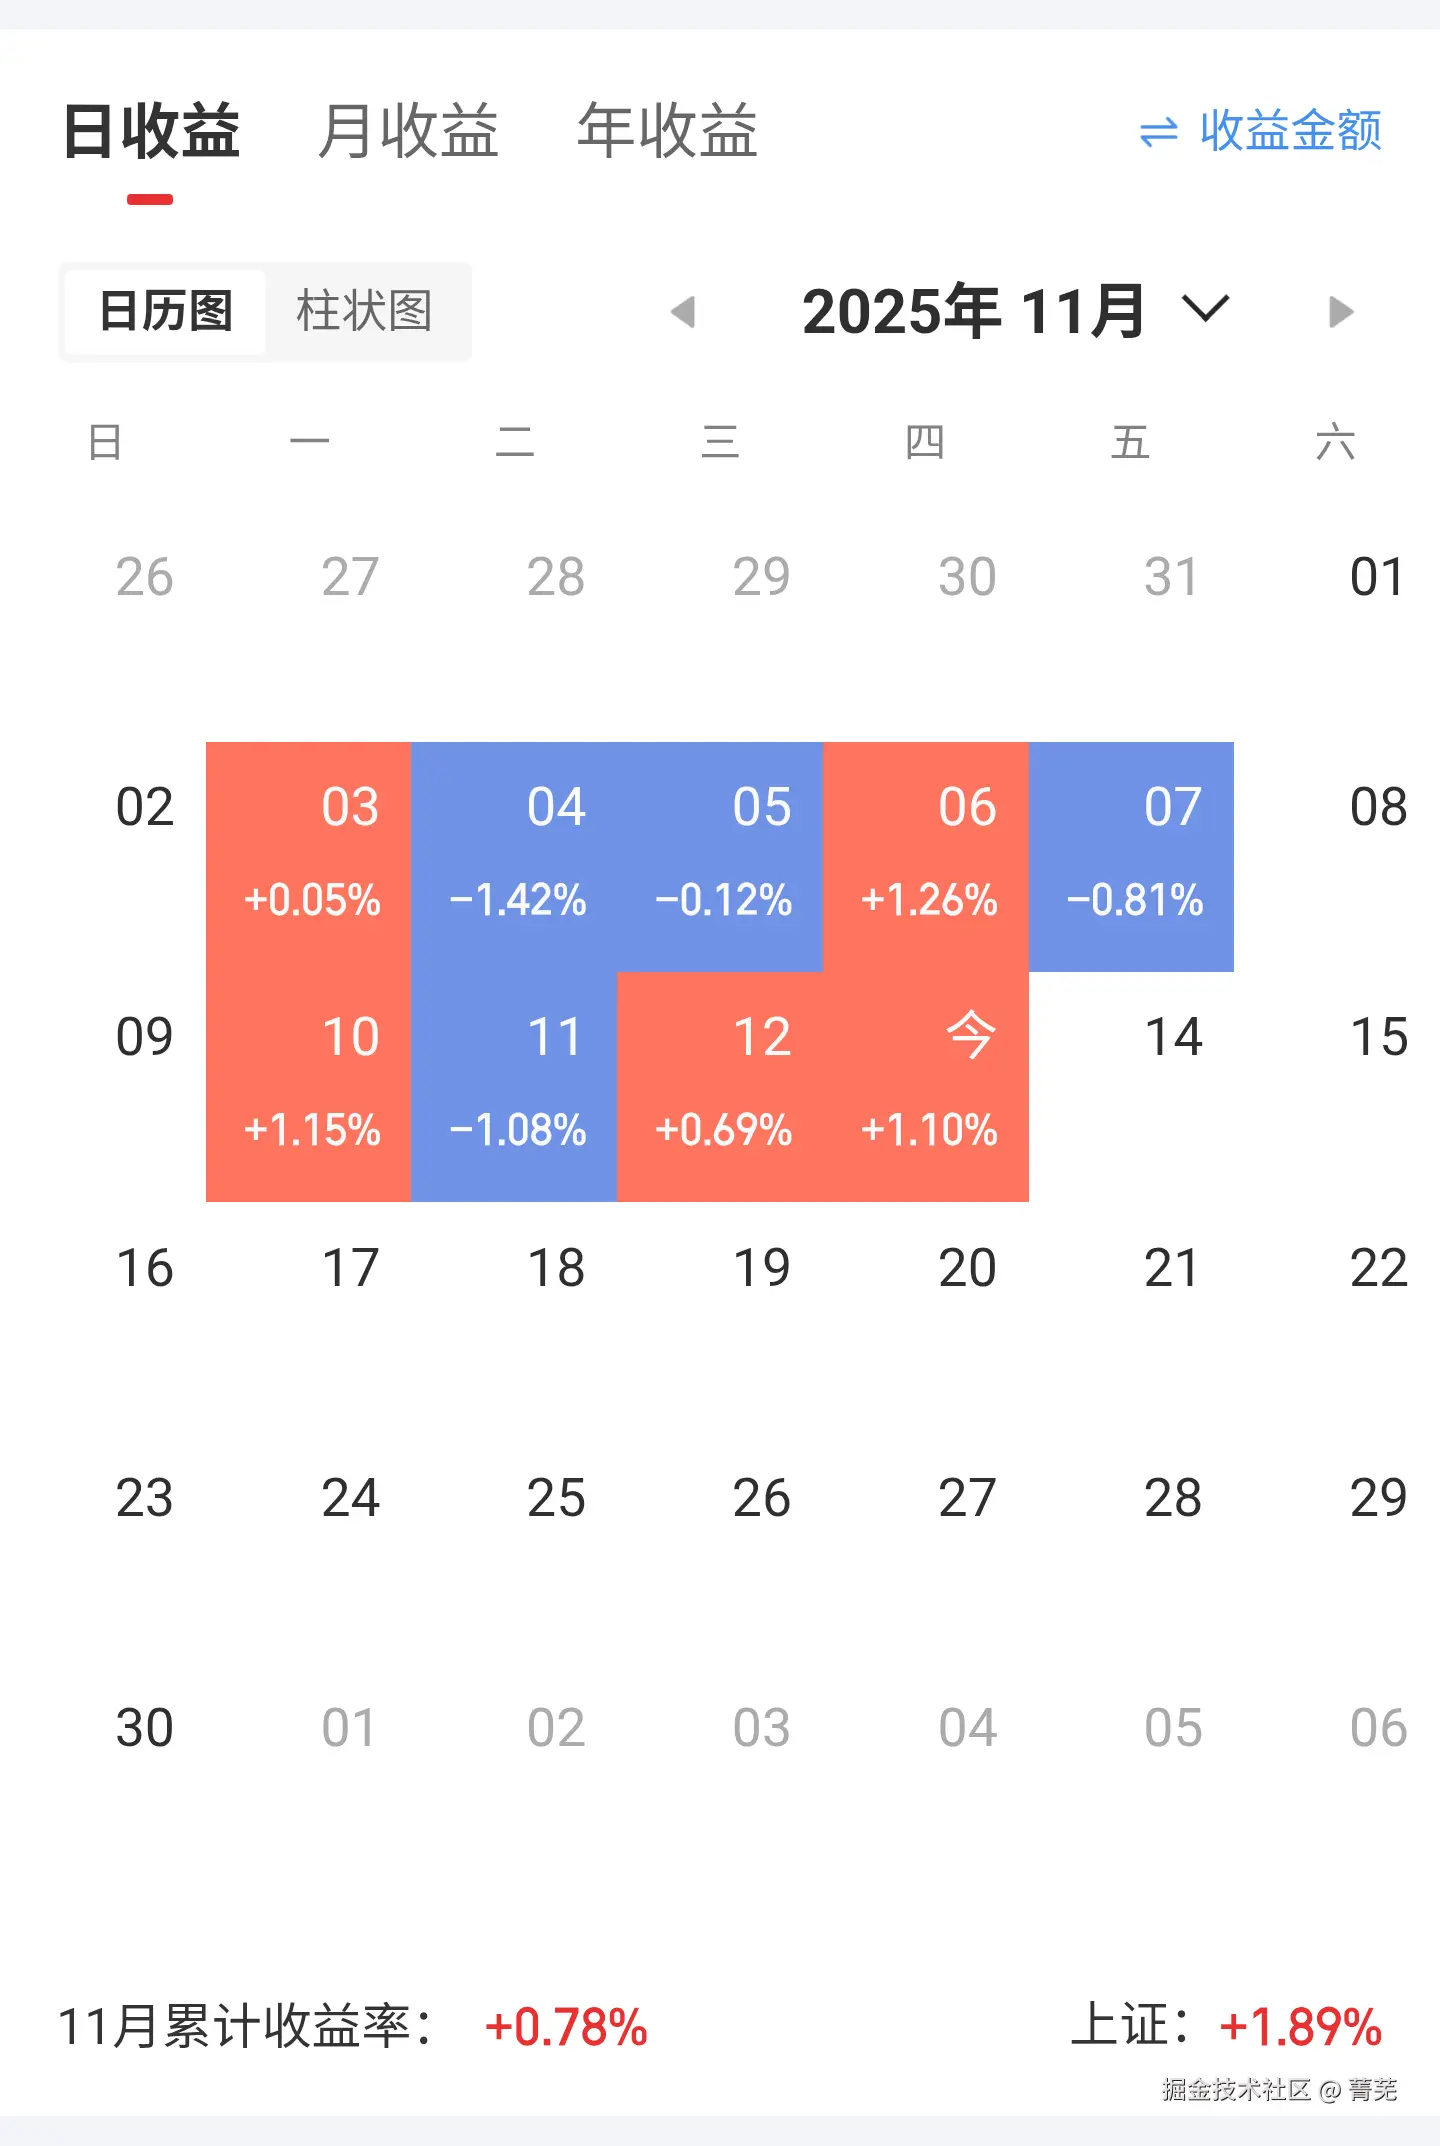Click the blue cell for day 04
The image size is (1440, 2146).
click(x=514, y=856)
